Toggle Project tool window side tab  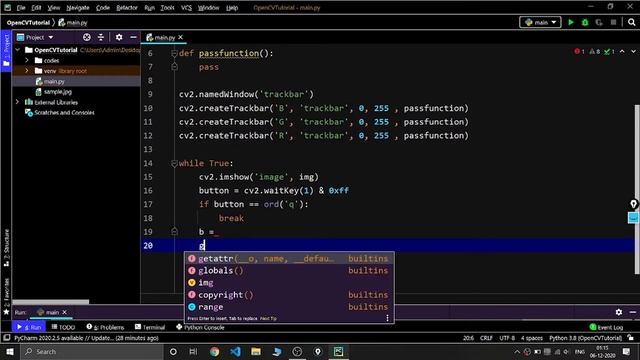[6, 51]
